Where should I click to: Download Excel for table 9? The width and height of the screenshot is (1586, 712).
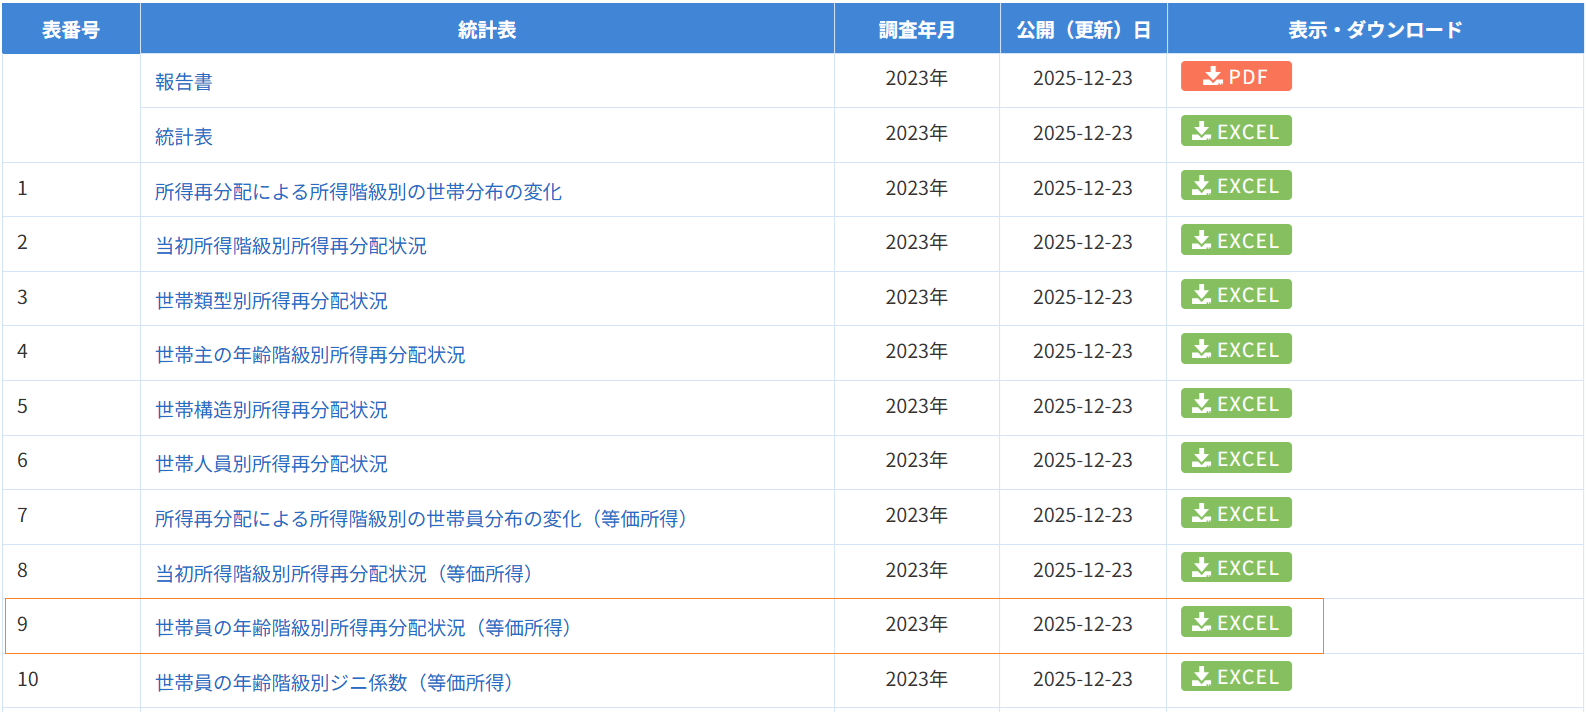click(x=1235, y=623)
